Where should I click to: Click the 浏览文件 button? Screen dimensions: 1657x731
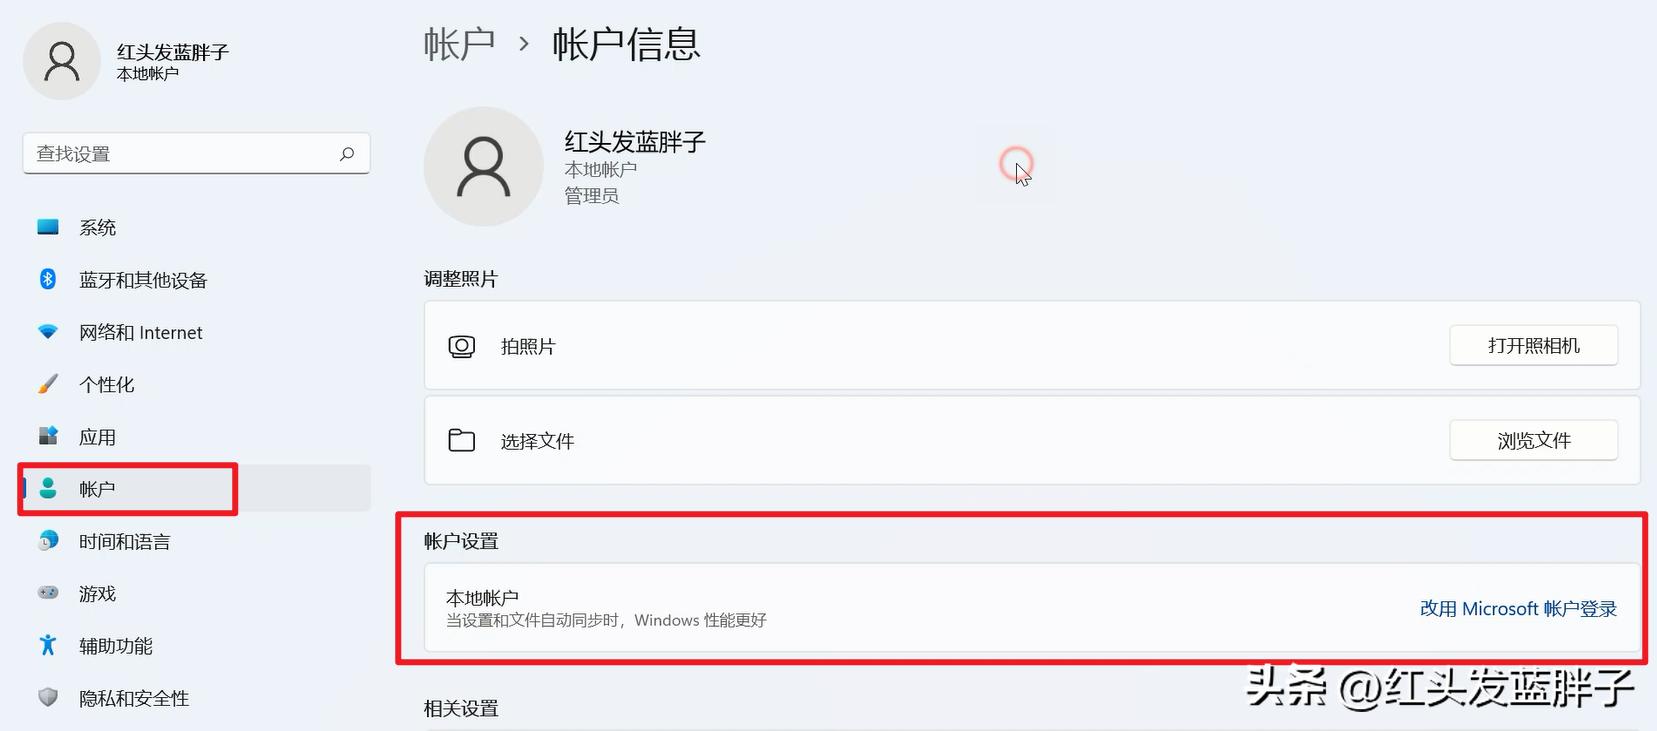coord(1533,439)
